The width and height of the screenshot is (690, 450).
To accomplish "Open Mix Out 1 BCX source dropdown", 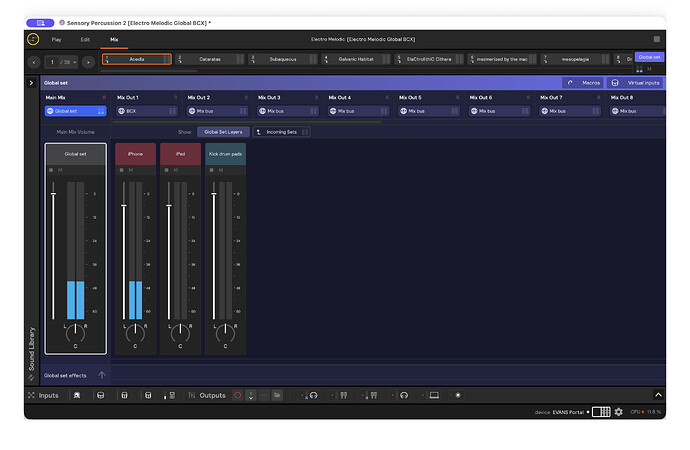I will click(x=147, y=111).
